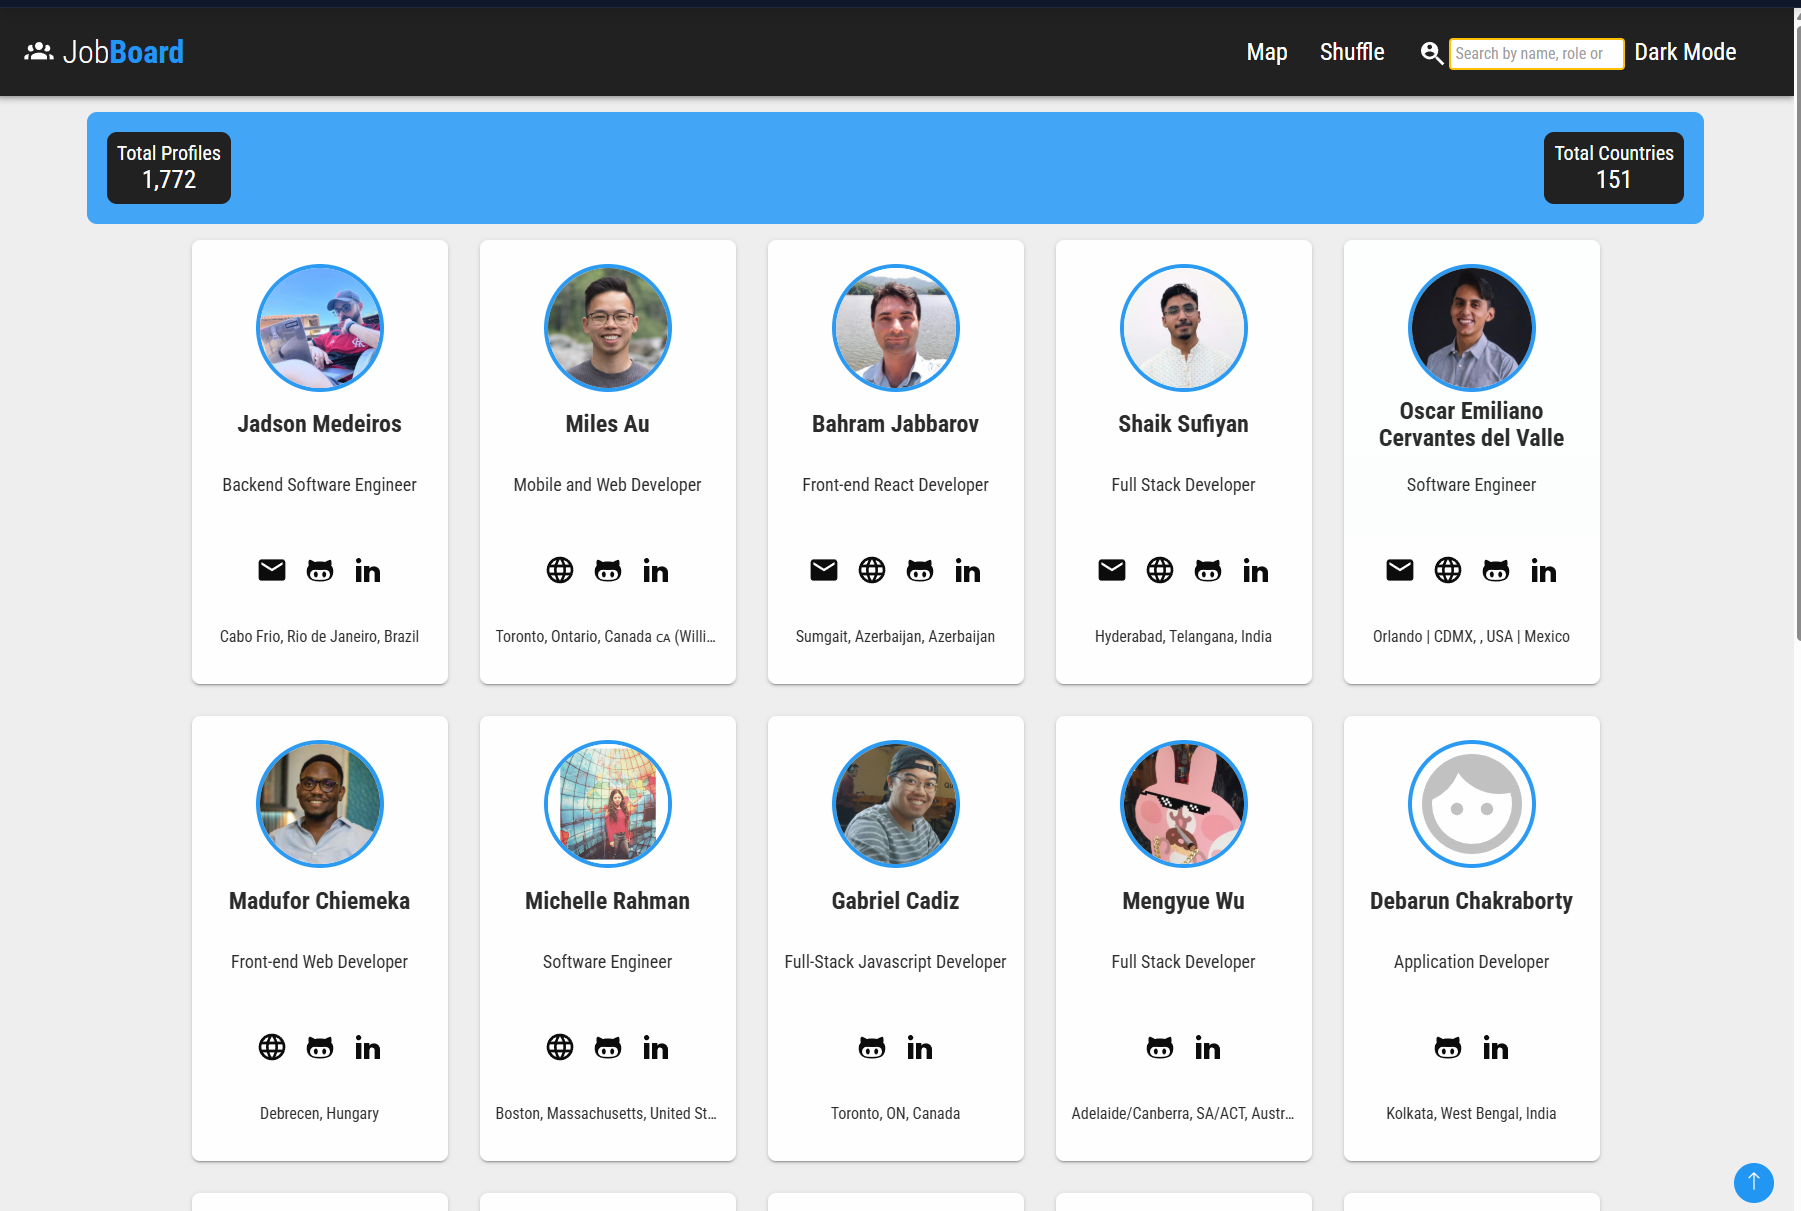Email Bahram Jabbarov via envelope icon
Screen dimensions: 1801x1211
pyautogui.click(x=824, y=570)
